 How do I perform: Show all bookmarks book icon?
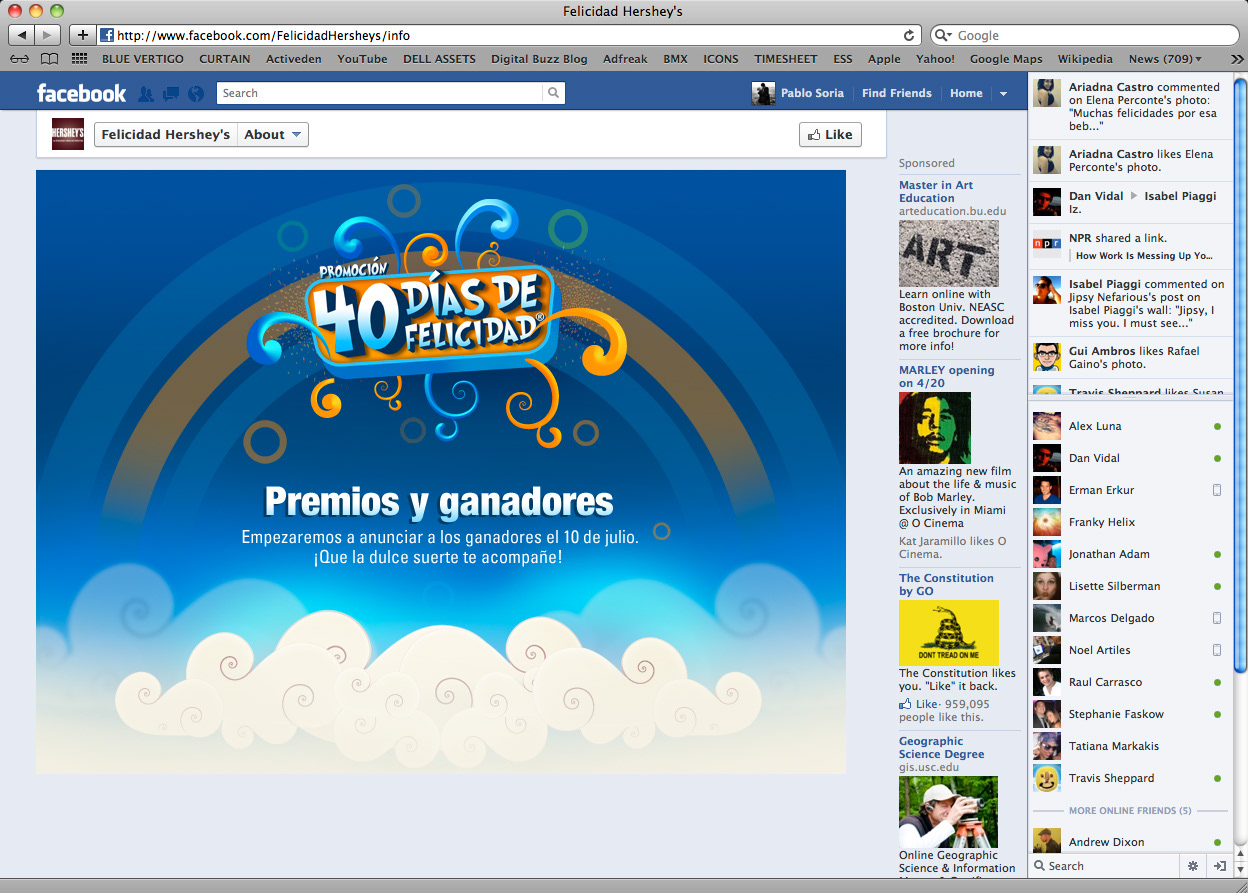[x=49, y=59]
